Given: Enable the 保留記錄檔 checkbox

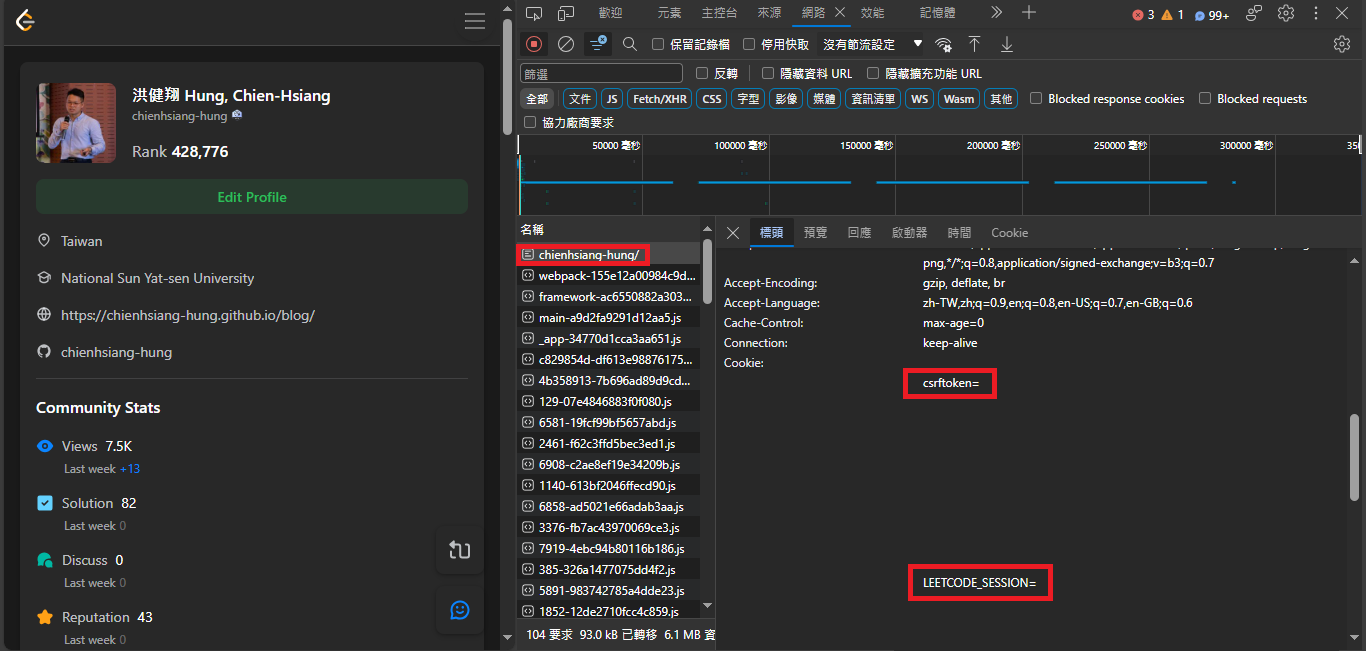Looking at the screenshot, I should tap(658, 44).
